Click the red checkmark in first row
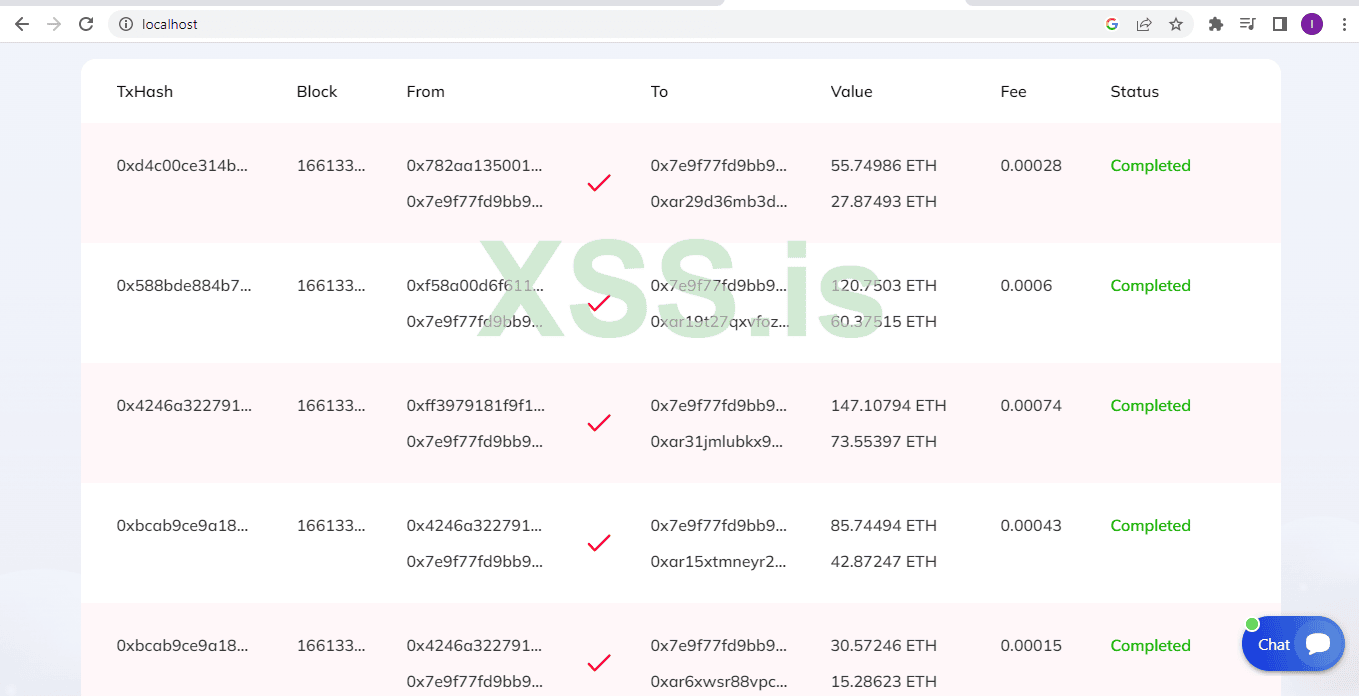Viewport: 1359px width, 696px height. click(x=599, y=183)
